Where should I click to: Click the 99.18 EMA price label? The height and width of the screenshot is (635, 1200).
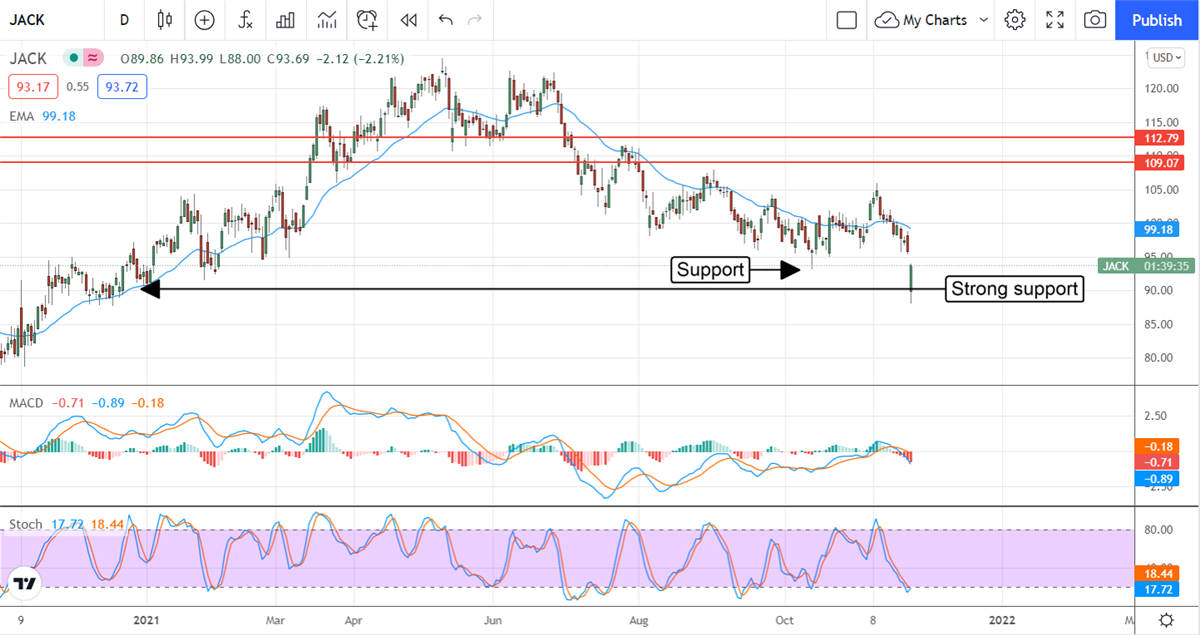pos(1158,229)
